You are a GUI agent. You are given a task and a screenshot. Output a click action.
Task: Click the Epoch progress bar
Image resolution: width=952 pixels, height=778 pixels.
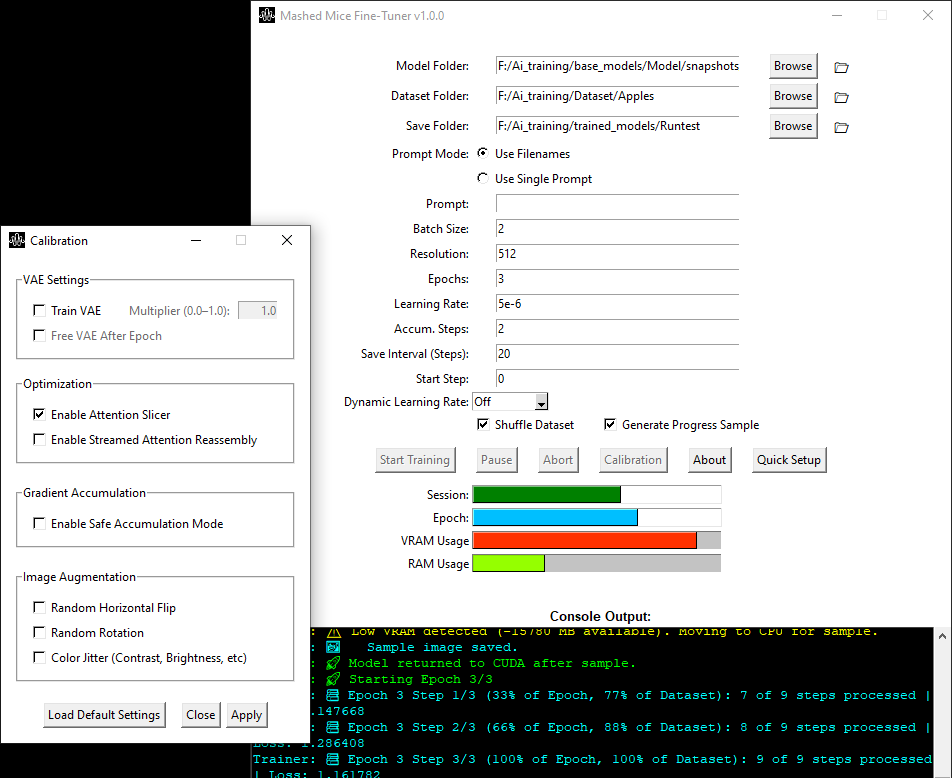597,517
